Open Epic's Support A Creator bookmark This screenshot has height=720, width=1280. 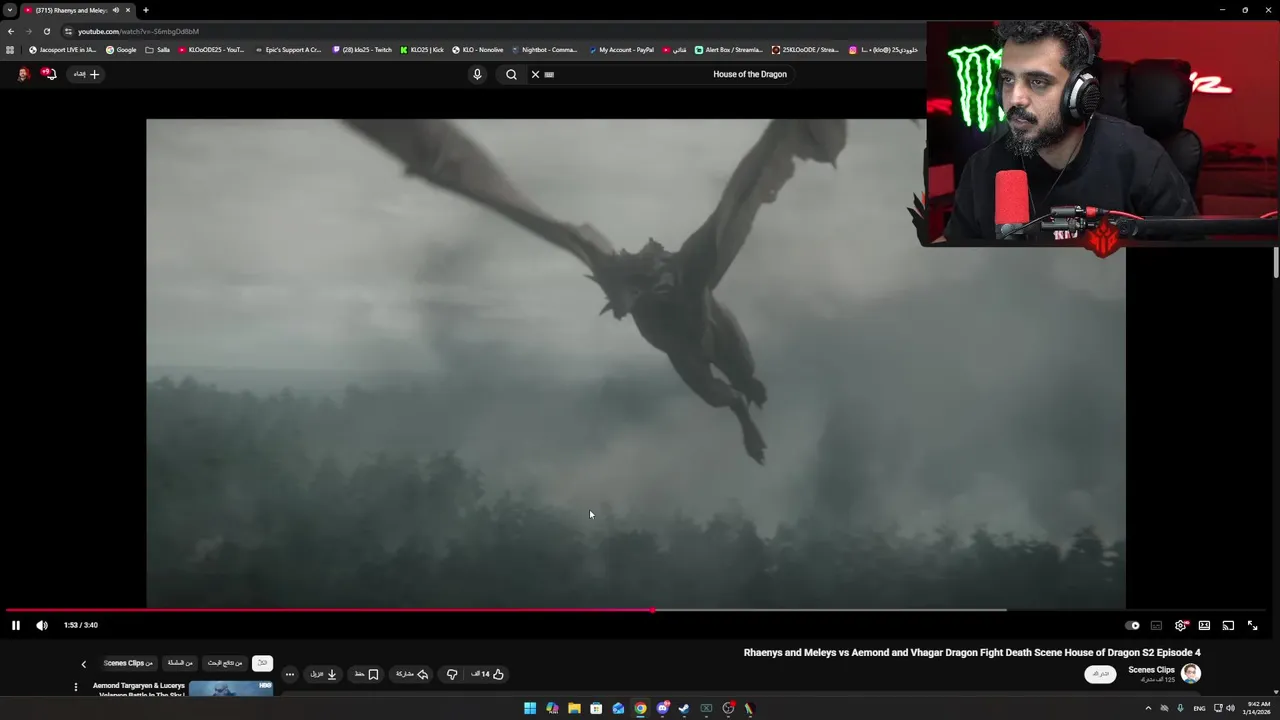(288, 49)
